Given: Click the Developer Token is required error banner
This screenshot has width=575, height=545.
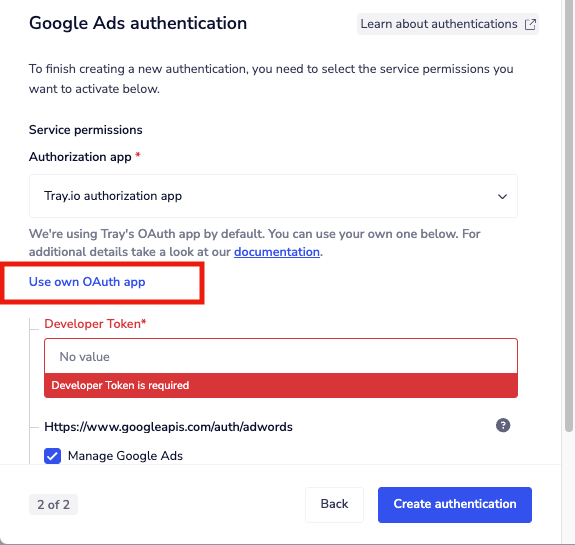Looking at the screenshot, I should [281, 385].
